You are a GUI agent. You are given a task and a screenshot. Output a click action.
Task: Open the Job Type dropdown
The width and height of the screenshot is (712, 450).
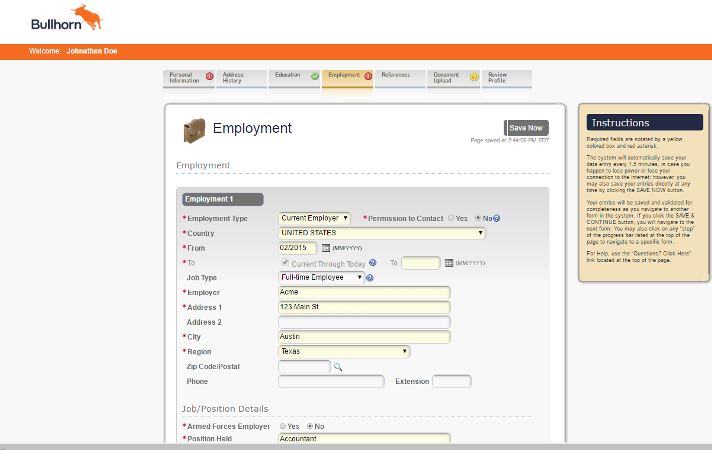point(321,277)
